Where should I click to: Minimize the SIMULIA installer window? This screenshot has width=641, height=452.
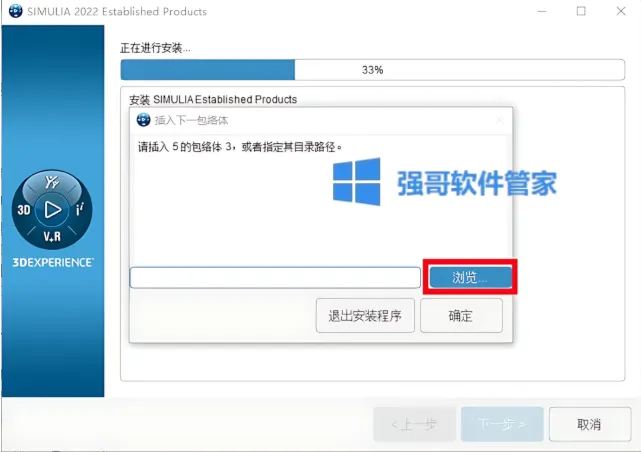542,11
